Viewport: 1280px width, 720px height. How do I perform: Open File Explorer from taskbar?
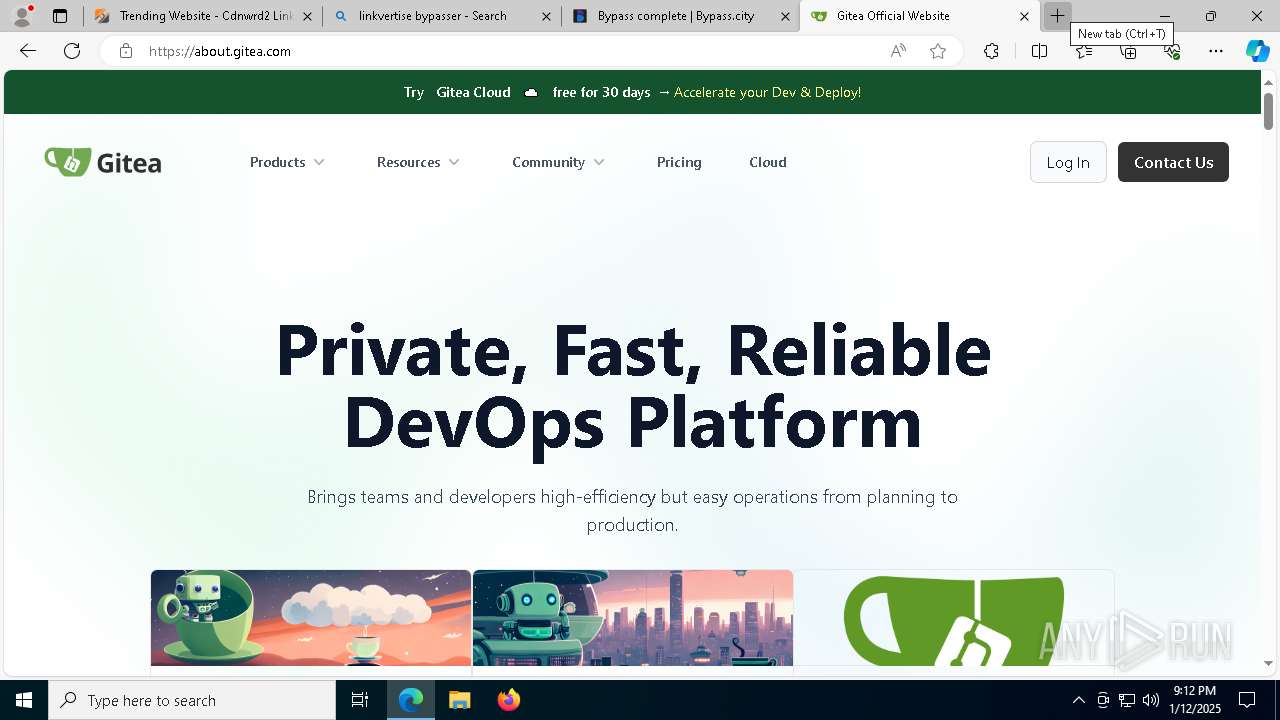459,700
